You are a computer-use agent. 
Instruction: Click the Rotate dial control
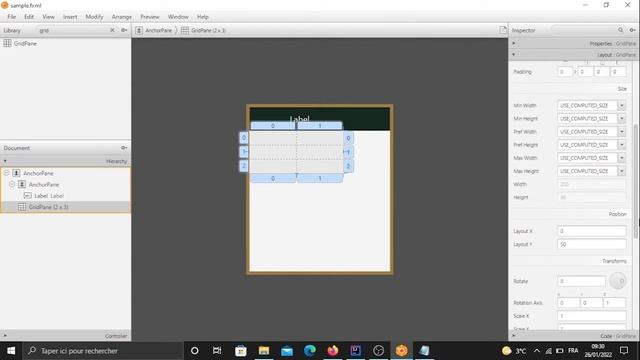(618, 281)
